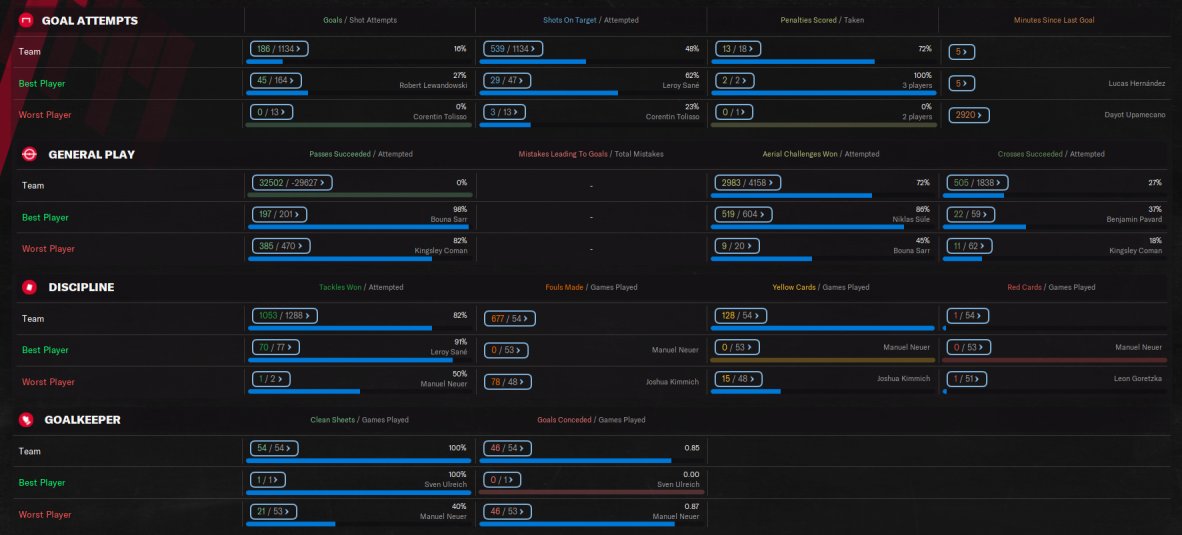Open the team 54 / 54 clean sheets chip

273,448
